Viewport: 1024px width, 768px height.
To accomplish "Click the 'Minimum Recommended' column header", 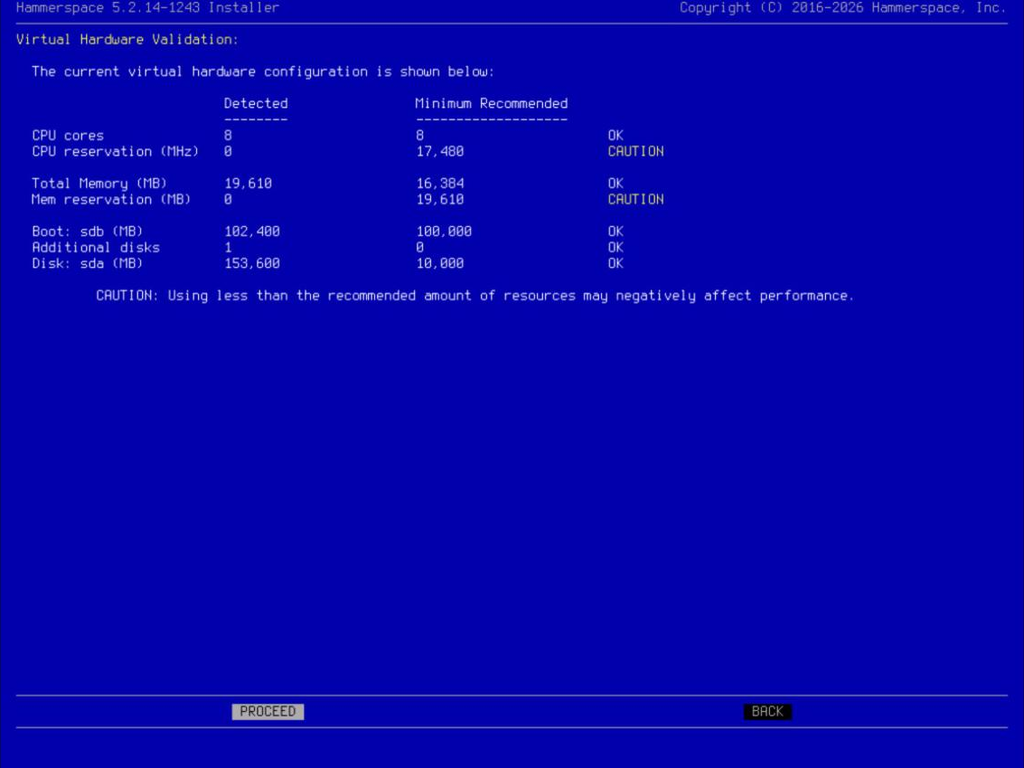I will pos(492,103).
